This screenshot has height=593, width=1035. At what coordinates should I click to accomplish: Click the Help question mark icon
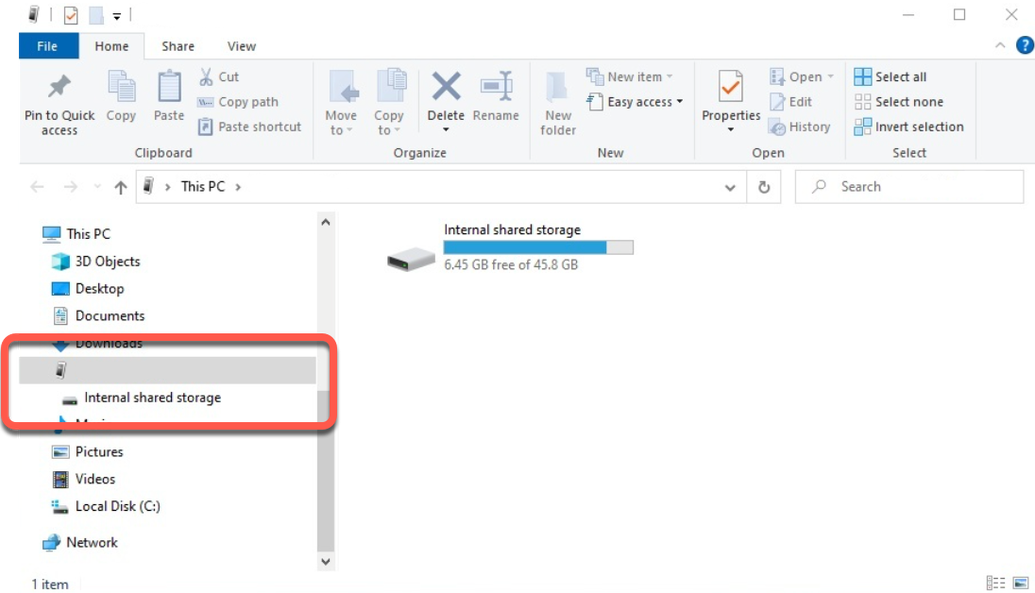1023,46
